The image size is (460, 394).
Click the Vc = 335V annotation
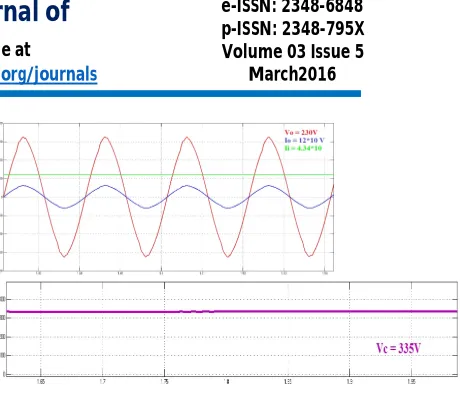point(398,348)
